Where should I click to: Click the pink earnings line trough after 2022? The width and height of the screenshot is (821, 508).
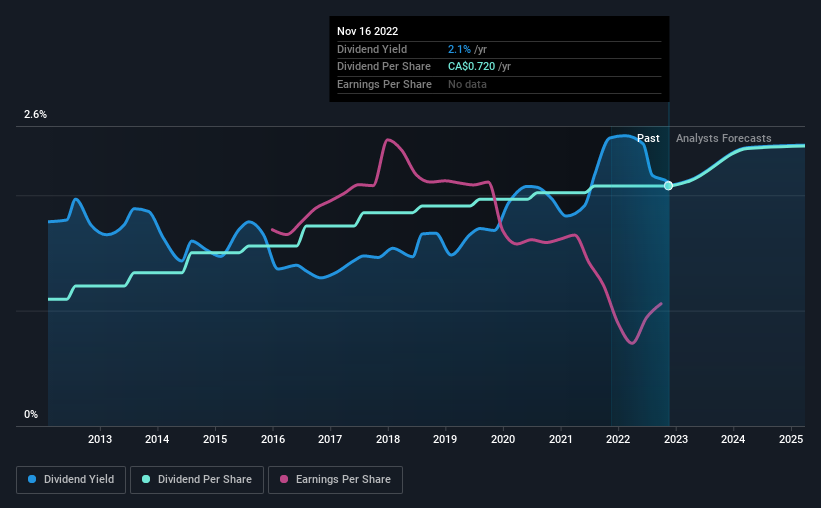(x=632, y=343)
